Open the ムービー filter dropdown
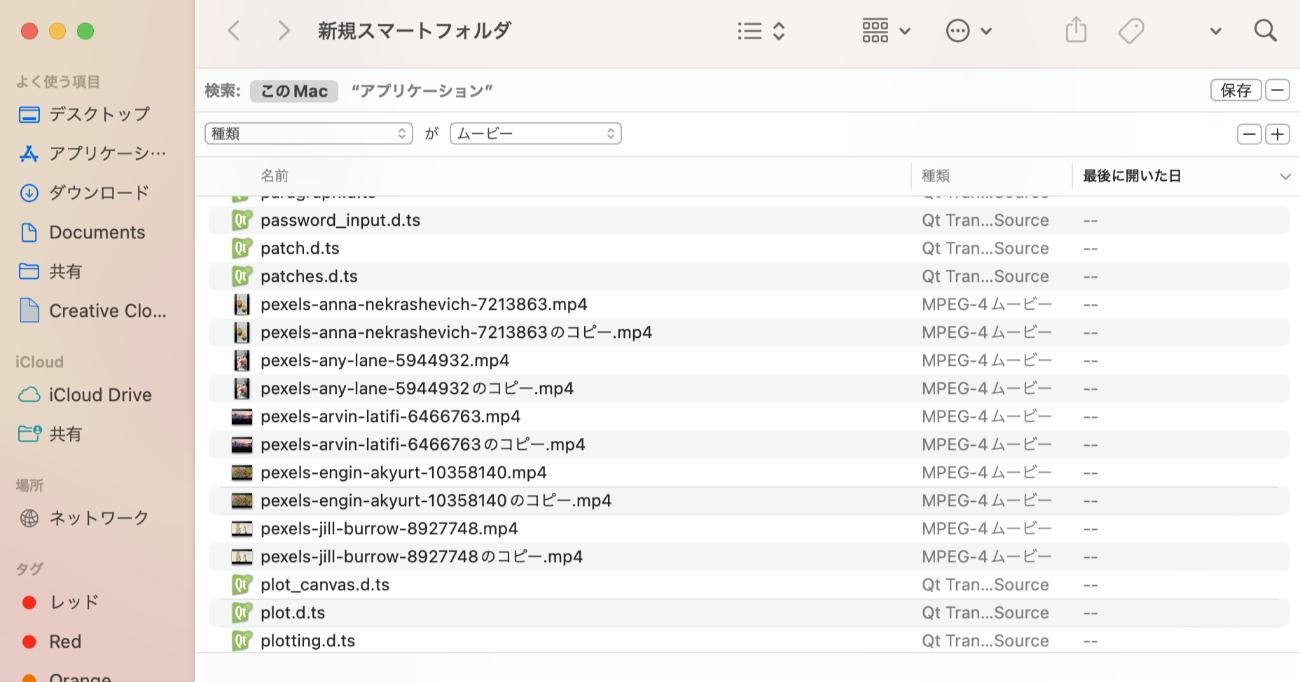Image resolution: width=1300 pixels, height=682 pixels. pyautogui.click(x=535, y=132)
